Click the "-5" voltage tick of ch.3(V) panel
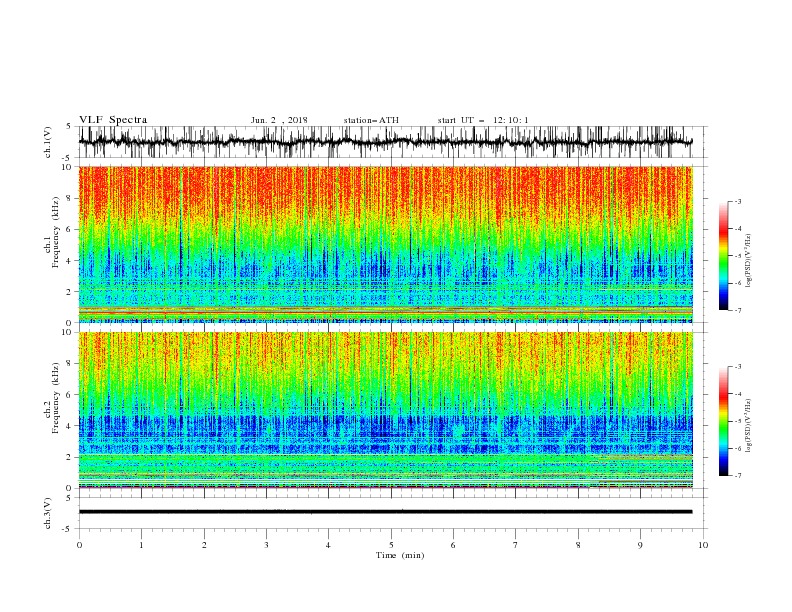 click(68, 529)
